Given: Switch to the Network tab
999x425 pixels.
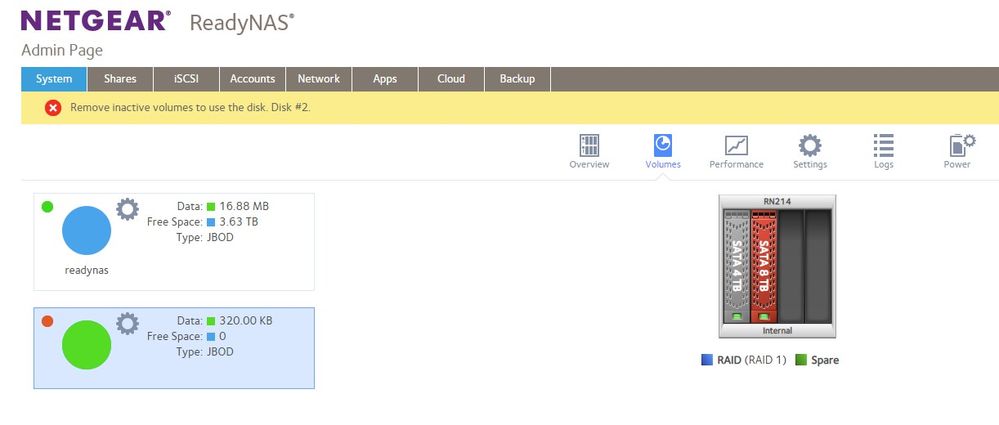Looking at the screenshot, I should (x=319, y=79).
